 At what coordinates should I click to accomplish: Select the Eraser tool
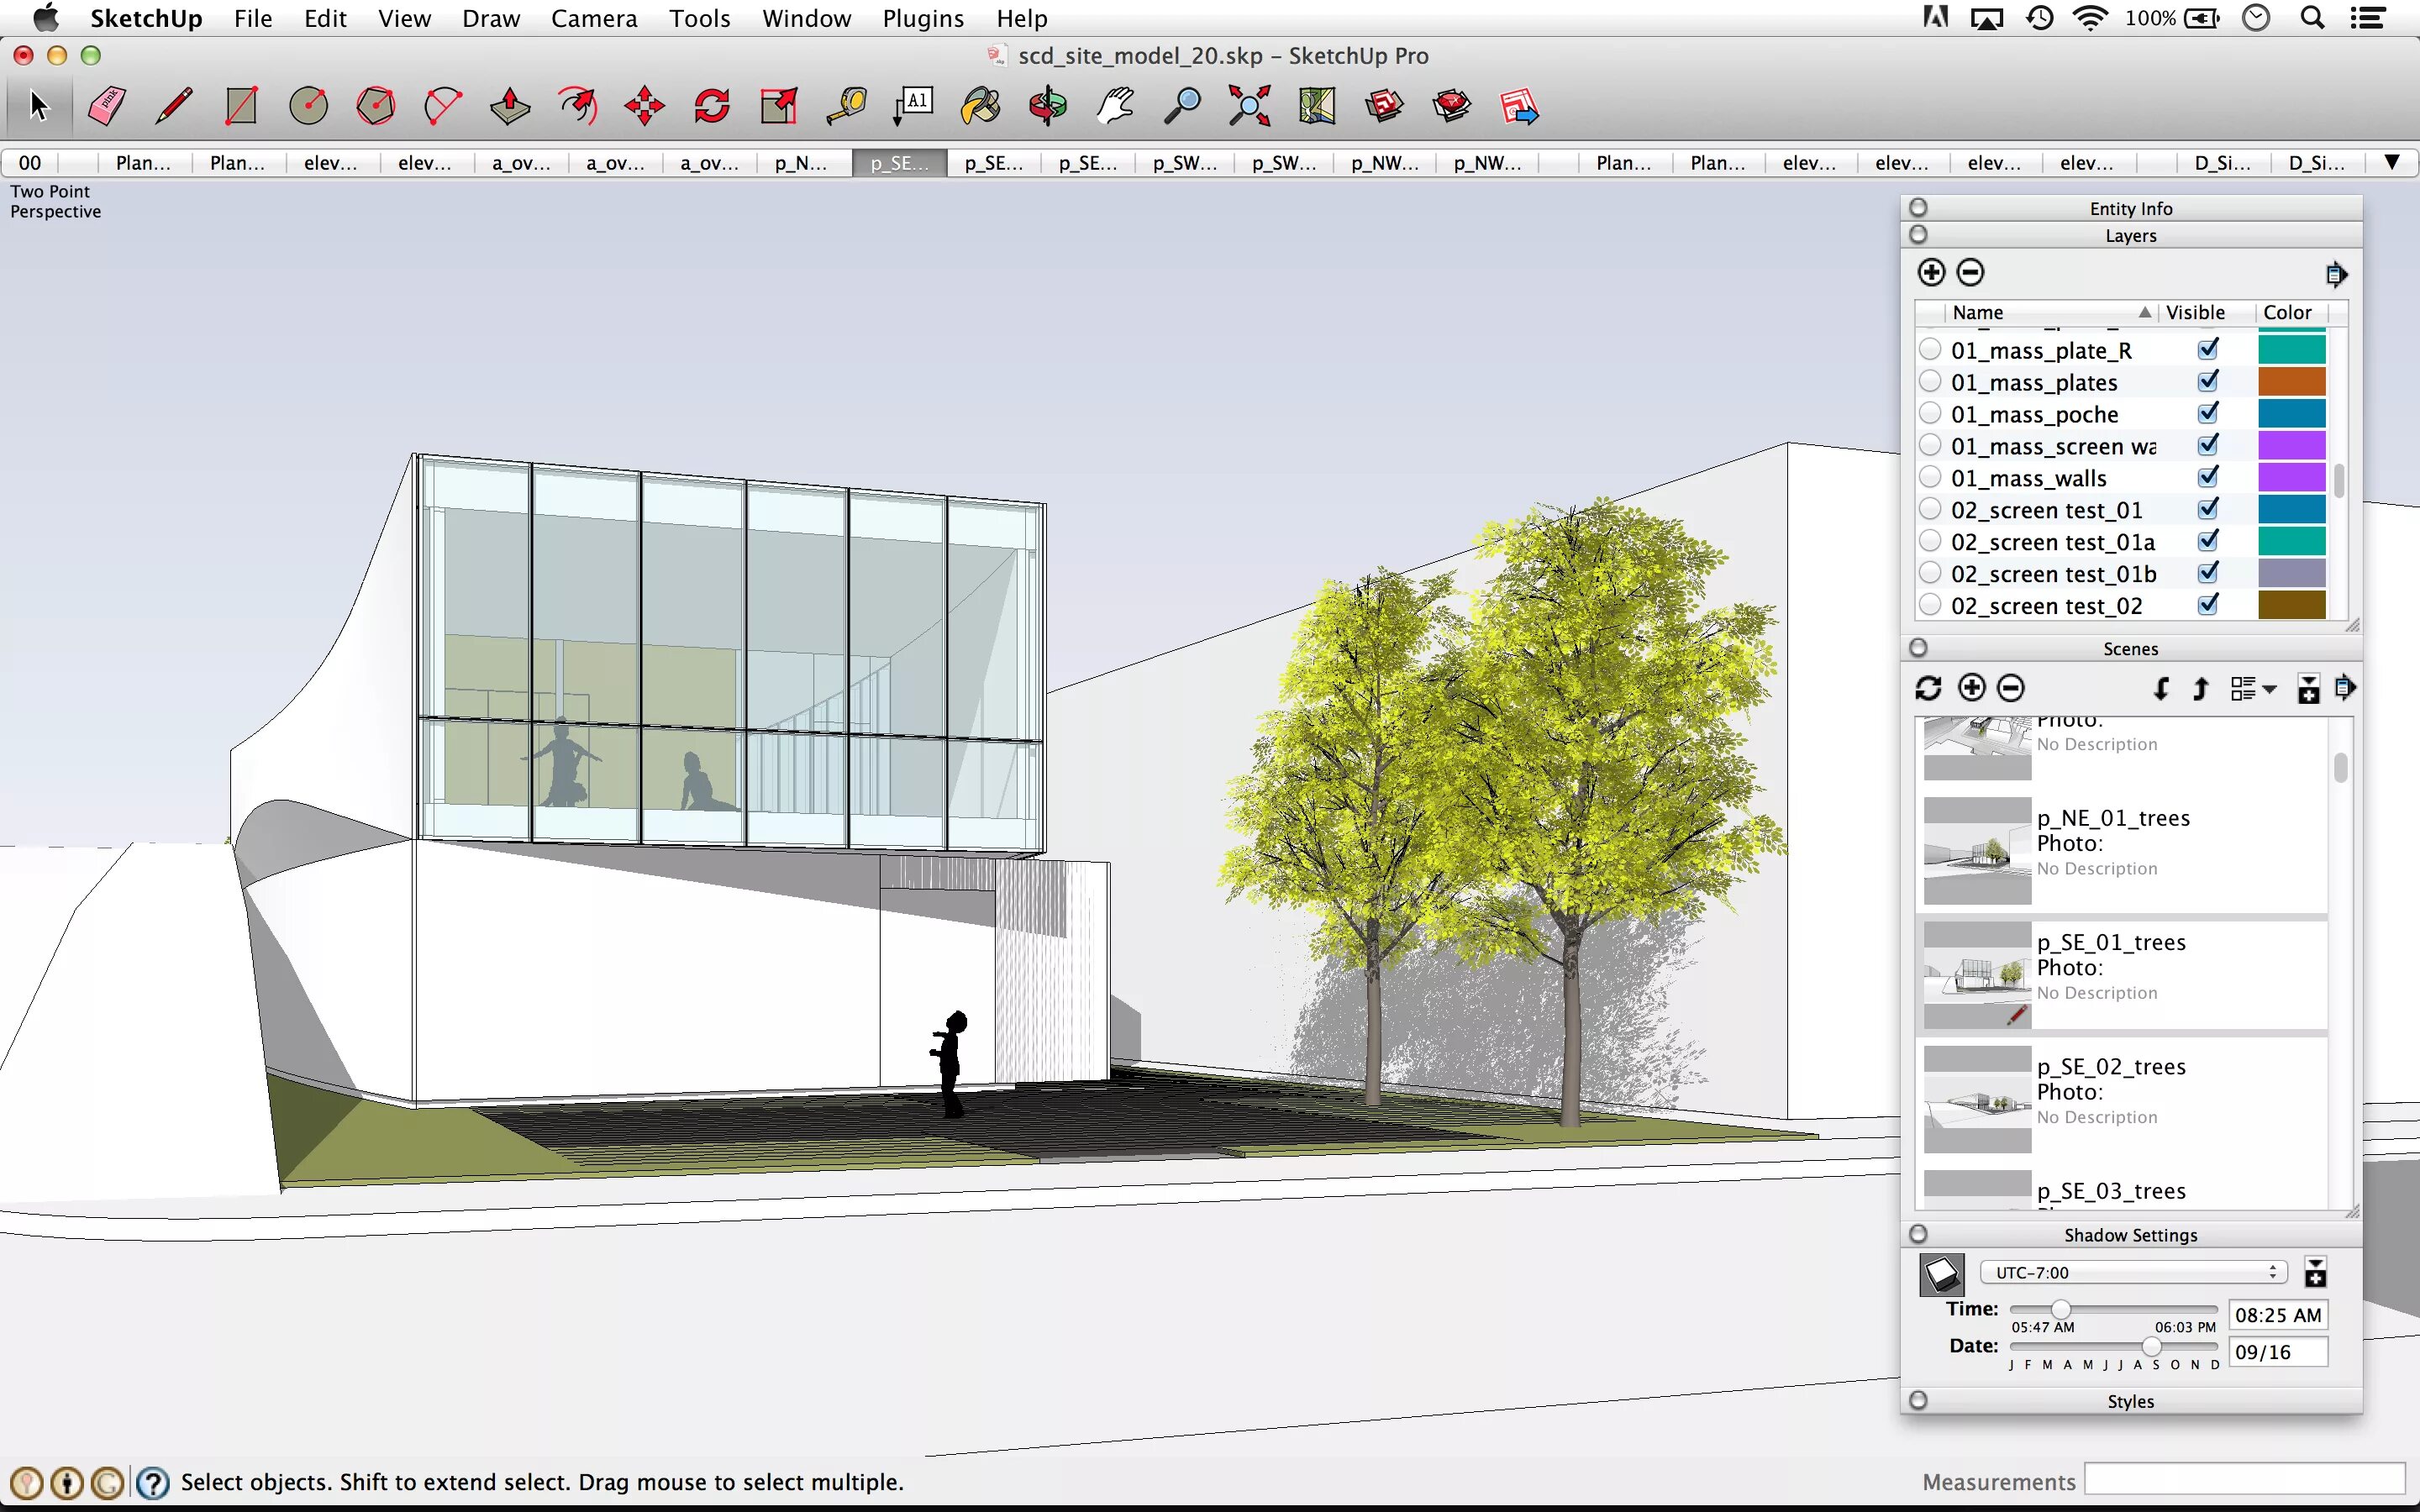(x=107, y=106)
